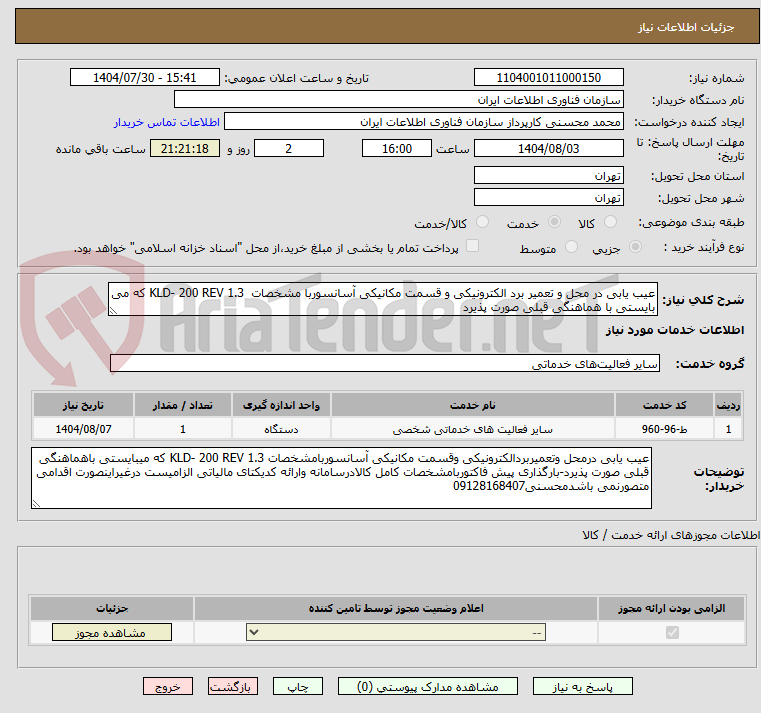Click the استان محل تحویل field
The width and height of the screenshot is (761, 713).
pyautogui.click(x=548, y=176)
